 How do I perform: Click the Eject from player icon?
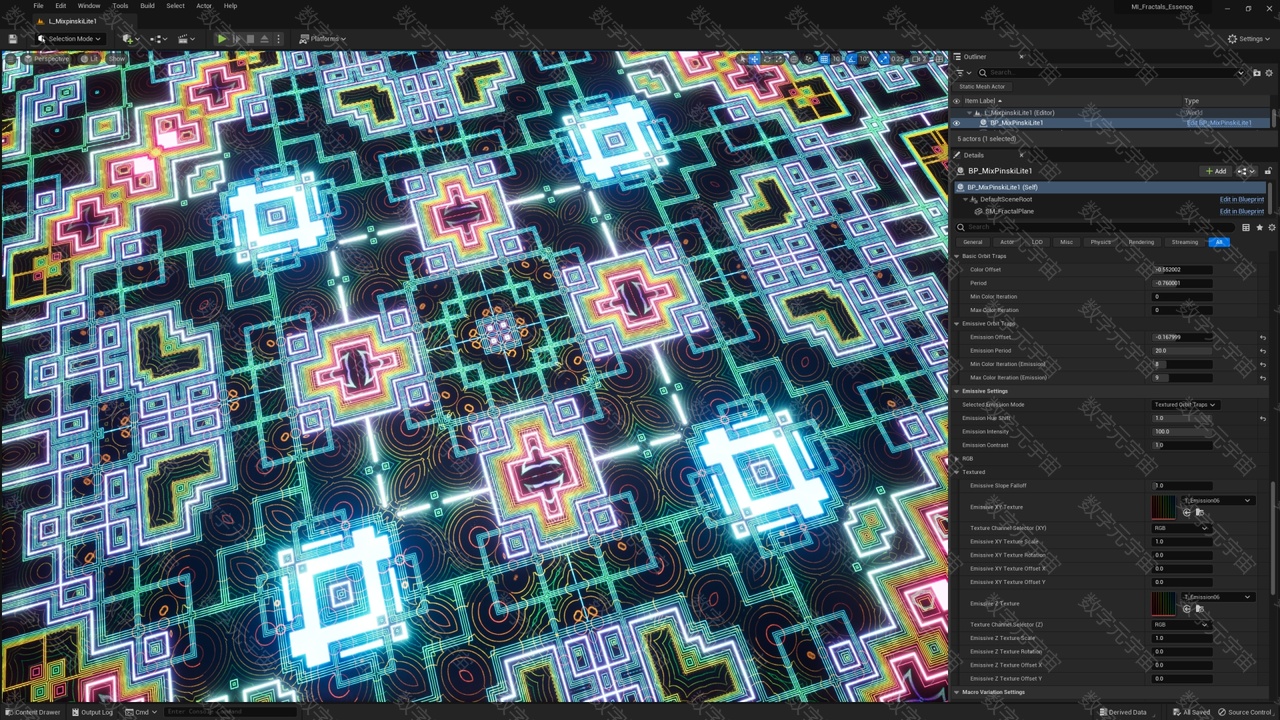(264, 39)
